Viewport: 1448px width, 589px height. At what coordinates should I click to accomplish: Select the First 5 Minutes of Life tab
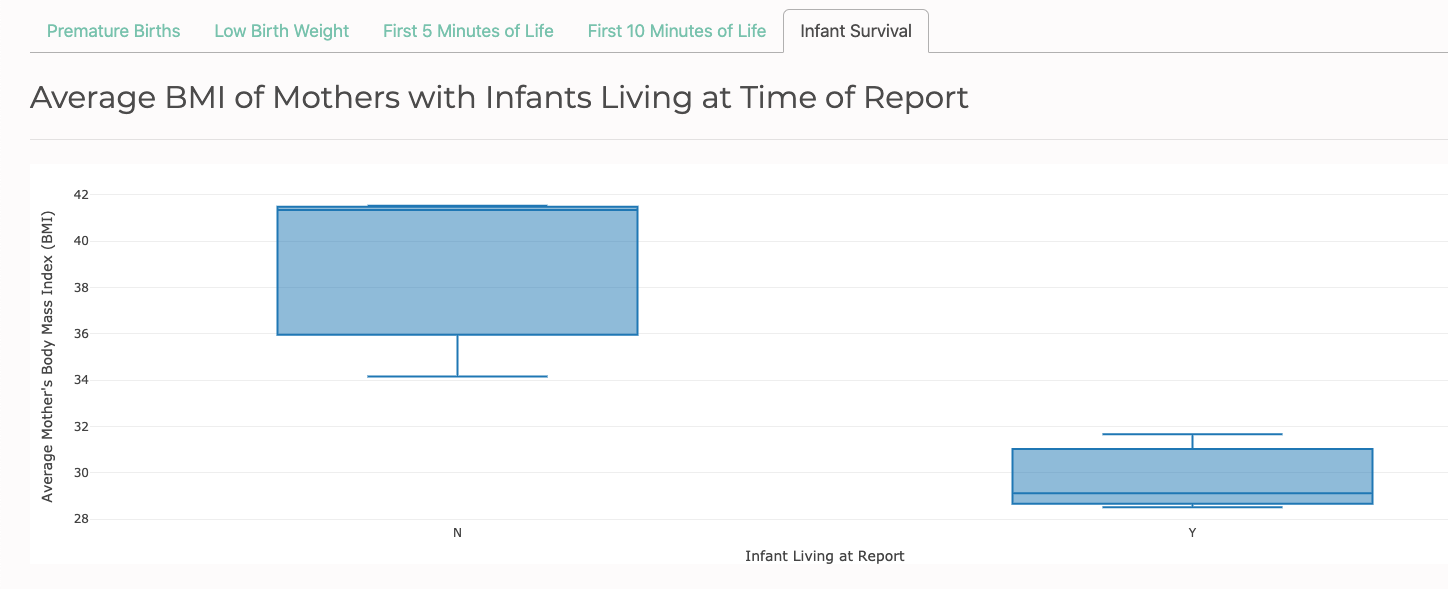point(468,31)
